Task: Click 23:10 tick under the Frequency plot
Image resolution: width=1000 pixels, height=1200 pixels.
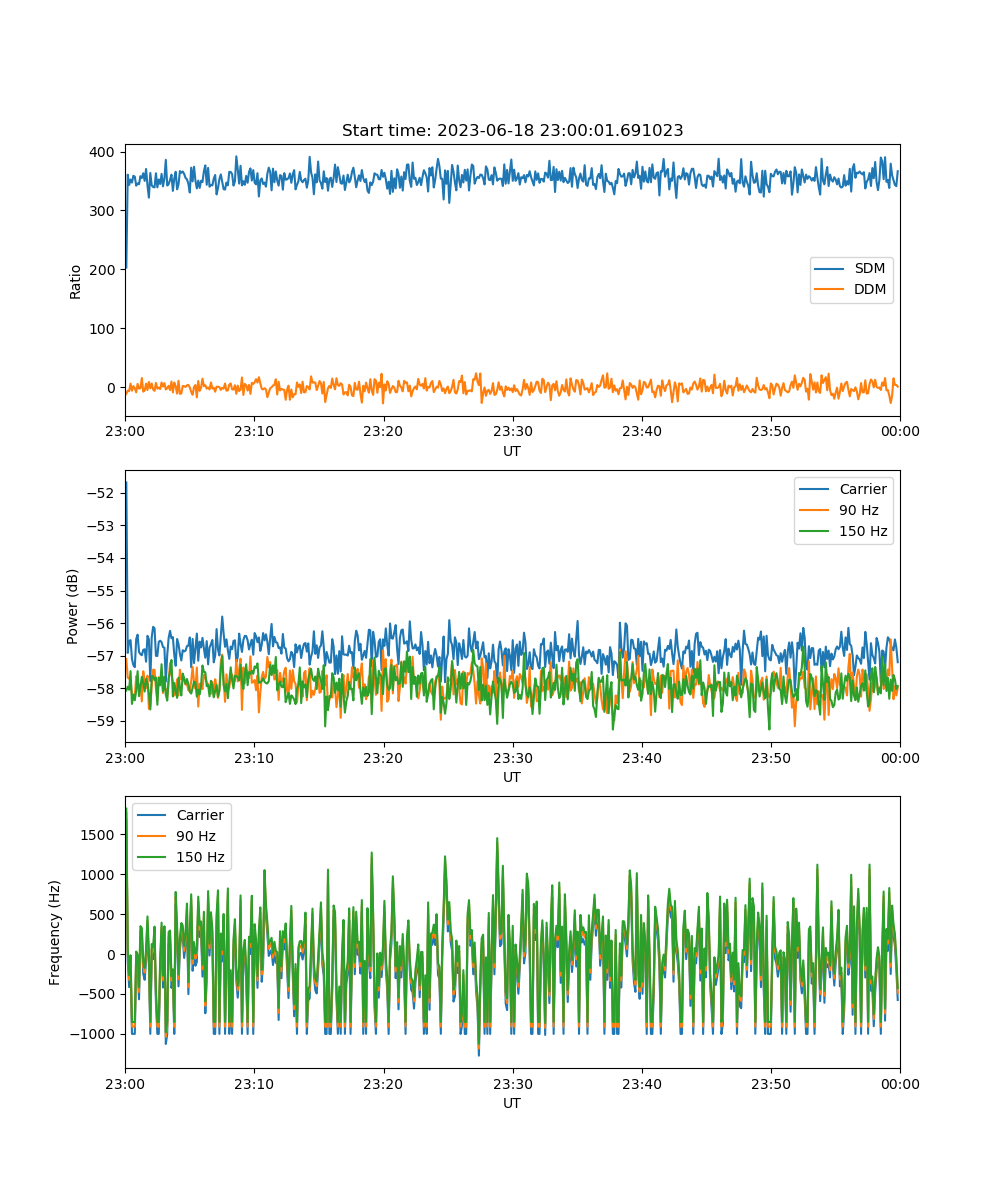Action: [254, 1083]
